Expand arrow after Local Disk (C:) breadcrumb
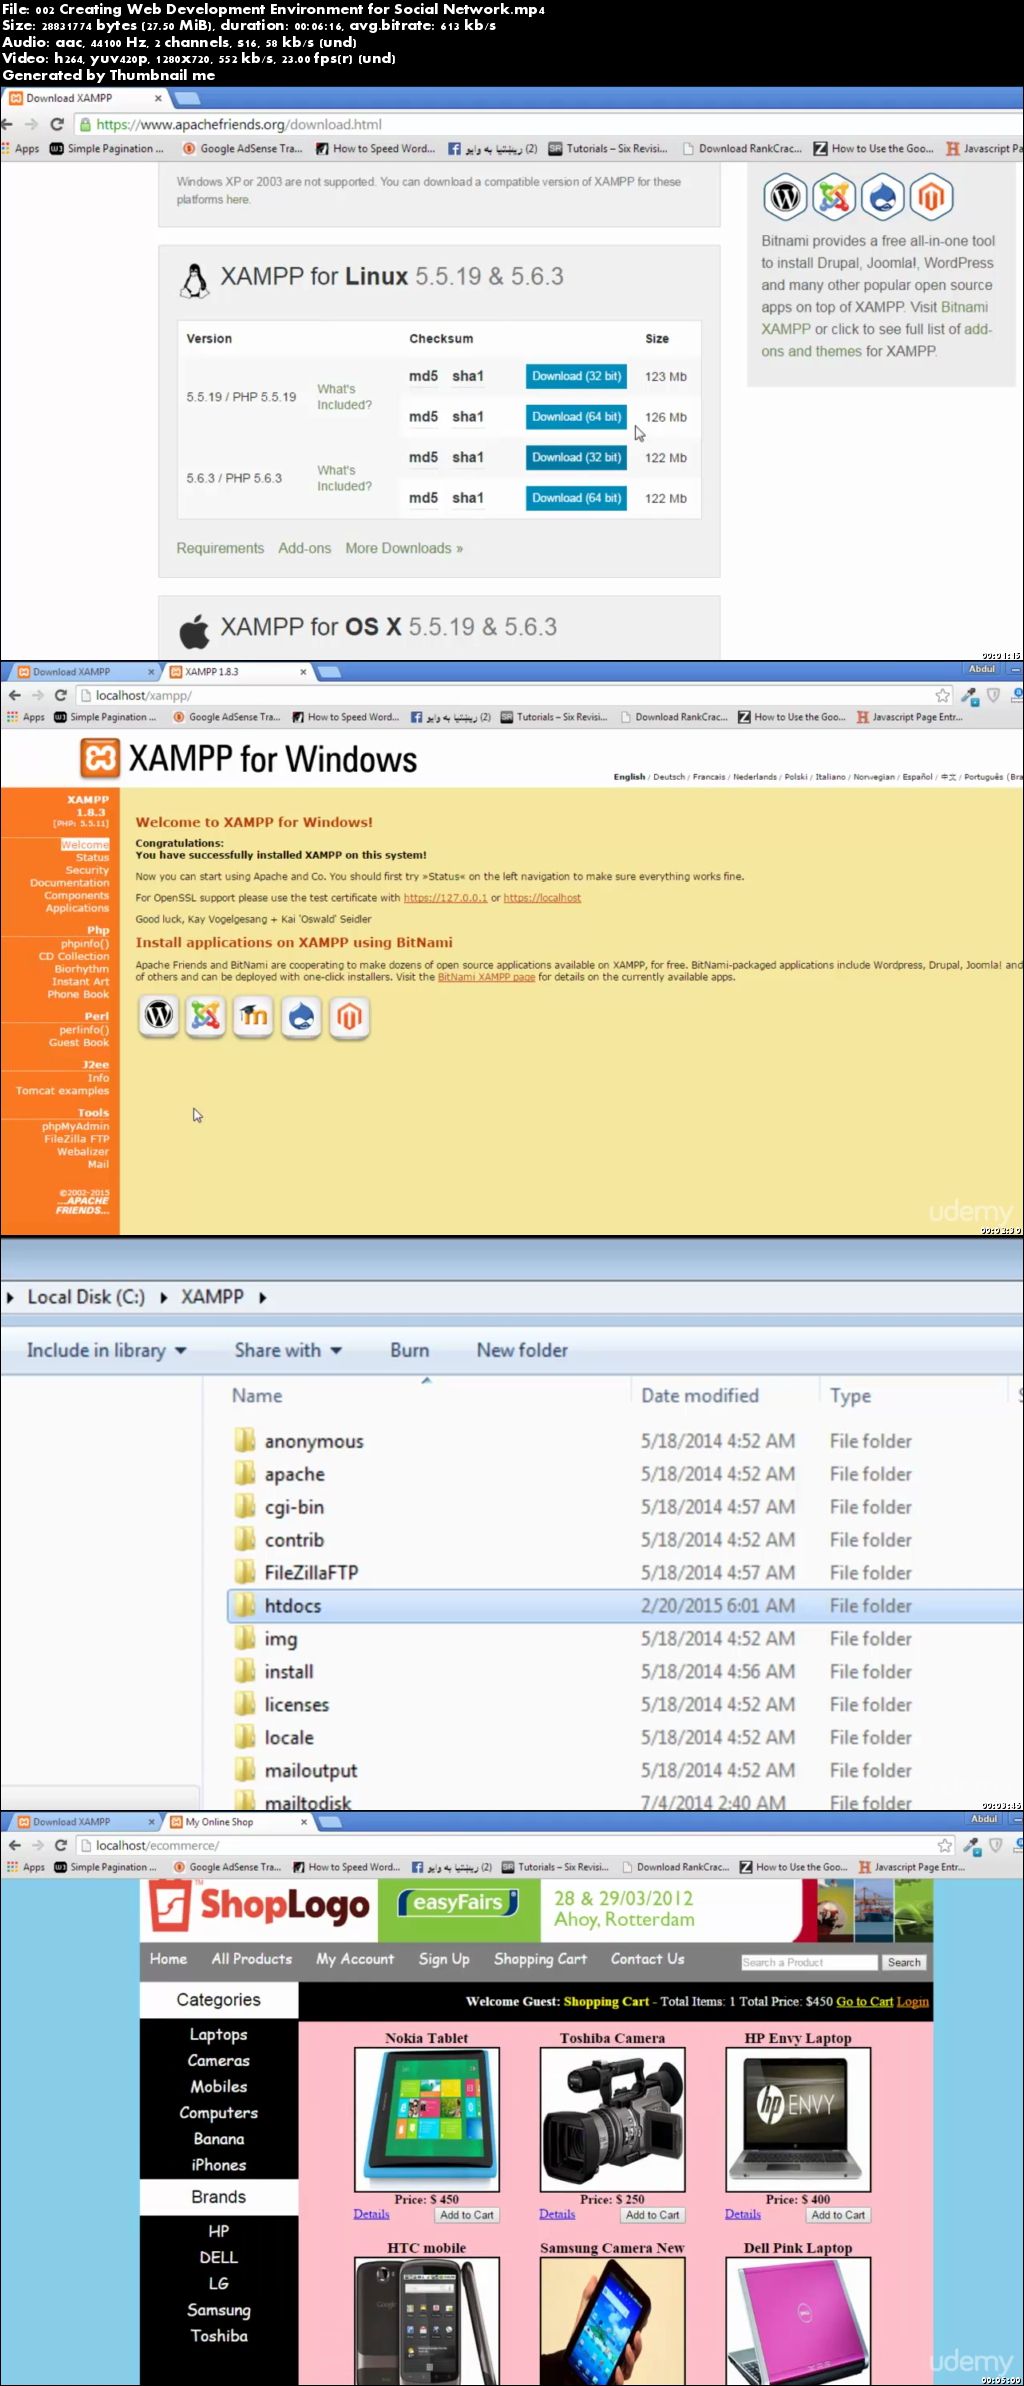 tap(163, 1297)
